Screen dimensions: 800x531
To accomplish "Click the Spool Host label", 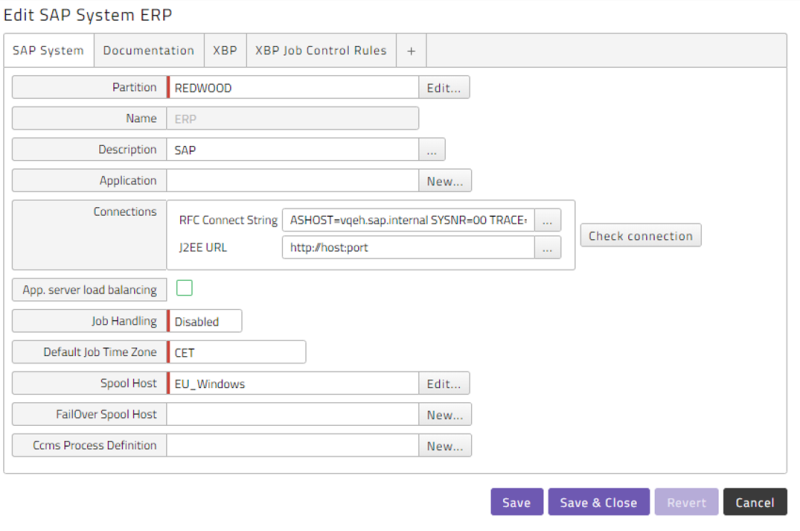I will pos(129,383).
